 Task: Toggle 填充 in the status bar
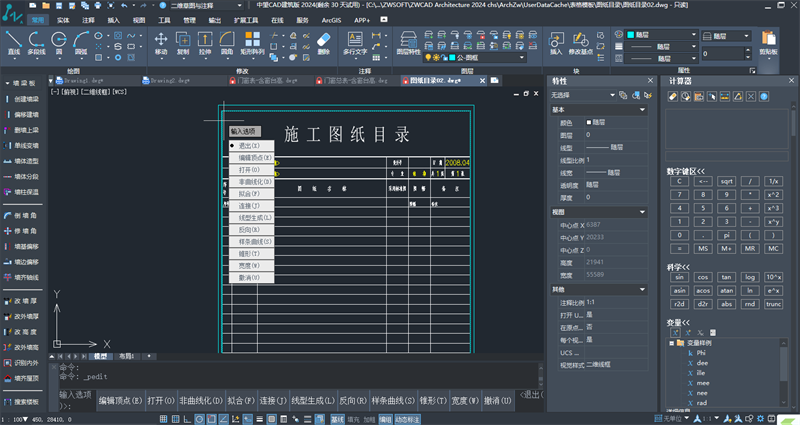(353, 419)
